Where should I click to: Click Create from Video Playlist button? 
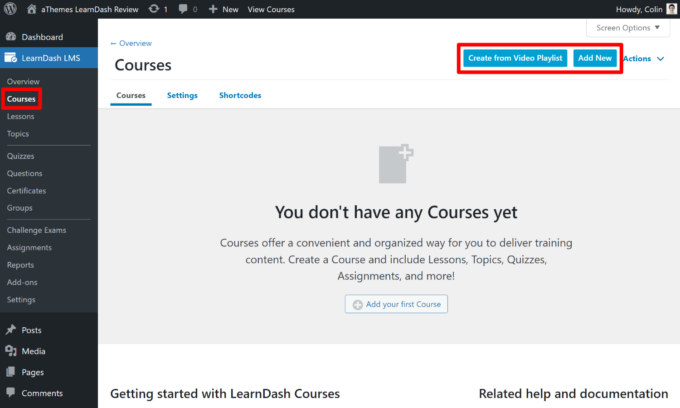pyautogui.click(x=515, y=58)
